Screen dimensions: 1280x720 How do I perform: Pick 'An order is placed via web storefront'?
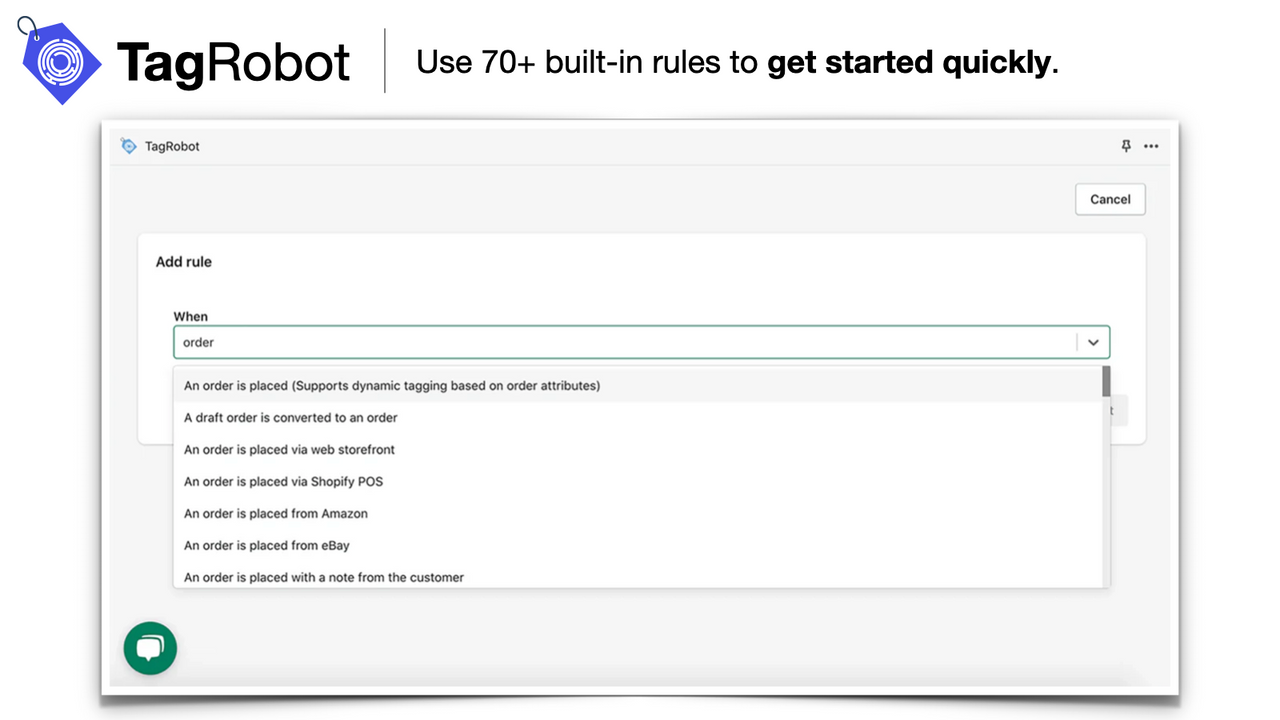[x=637, y=449]
